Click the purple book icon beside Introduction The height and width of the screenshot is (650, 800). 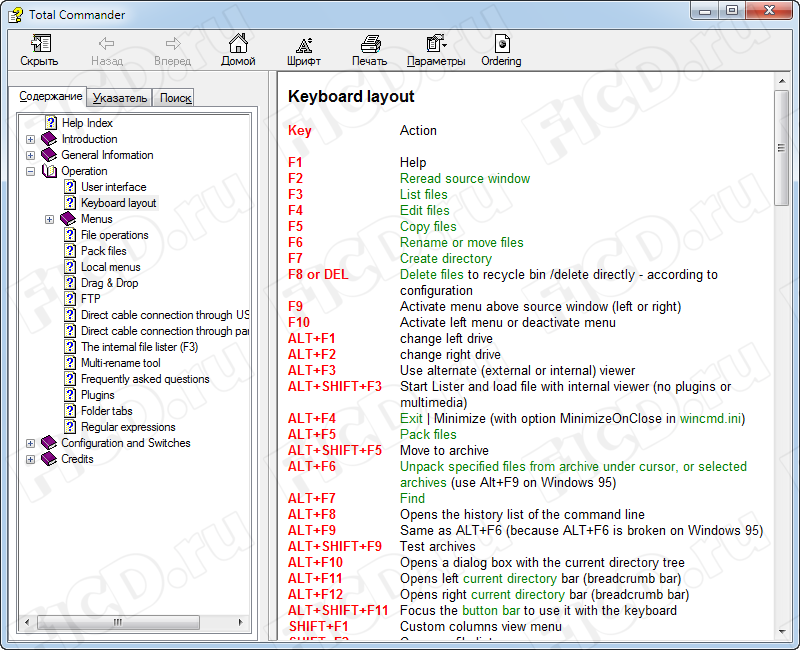(49, 139)
